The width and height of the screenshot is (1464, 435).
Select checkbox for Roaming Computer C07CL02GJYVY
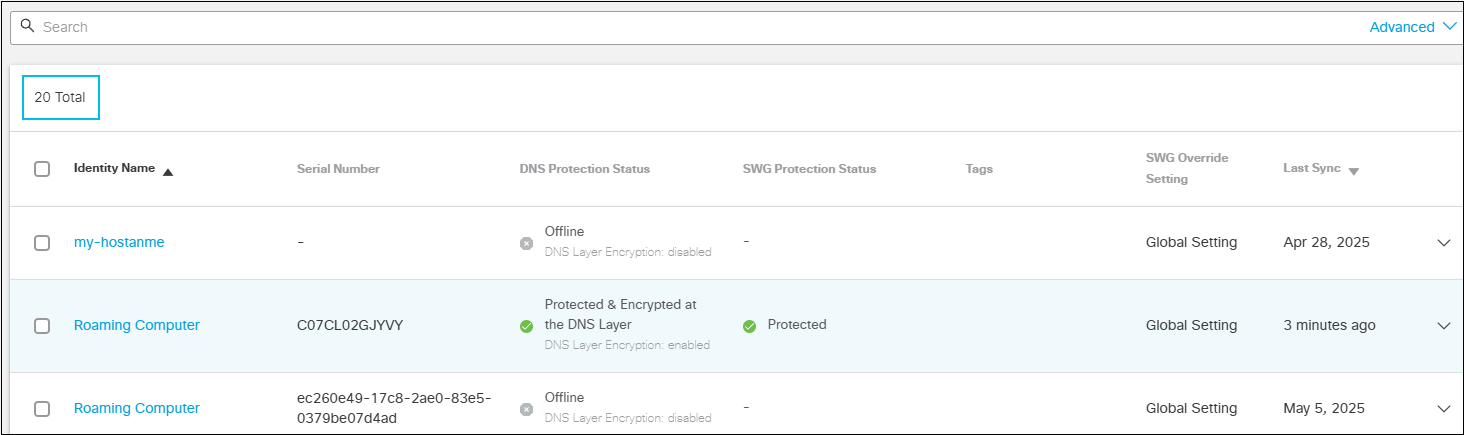pyautogui.click(x=42, y=326)
